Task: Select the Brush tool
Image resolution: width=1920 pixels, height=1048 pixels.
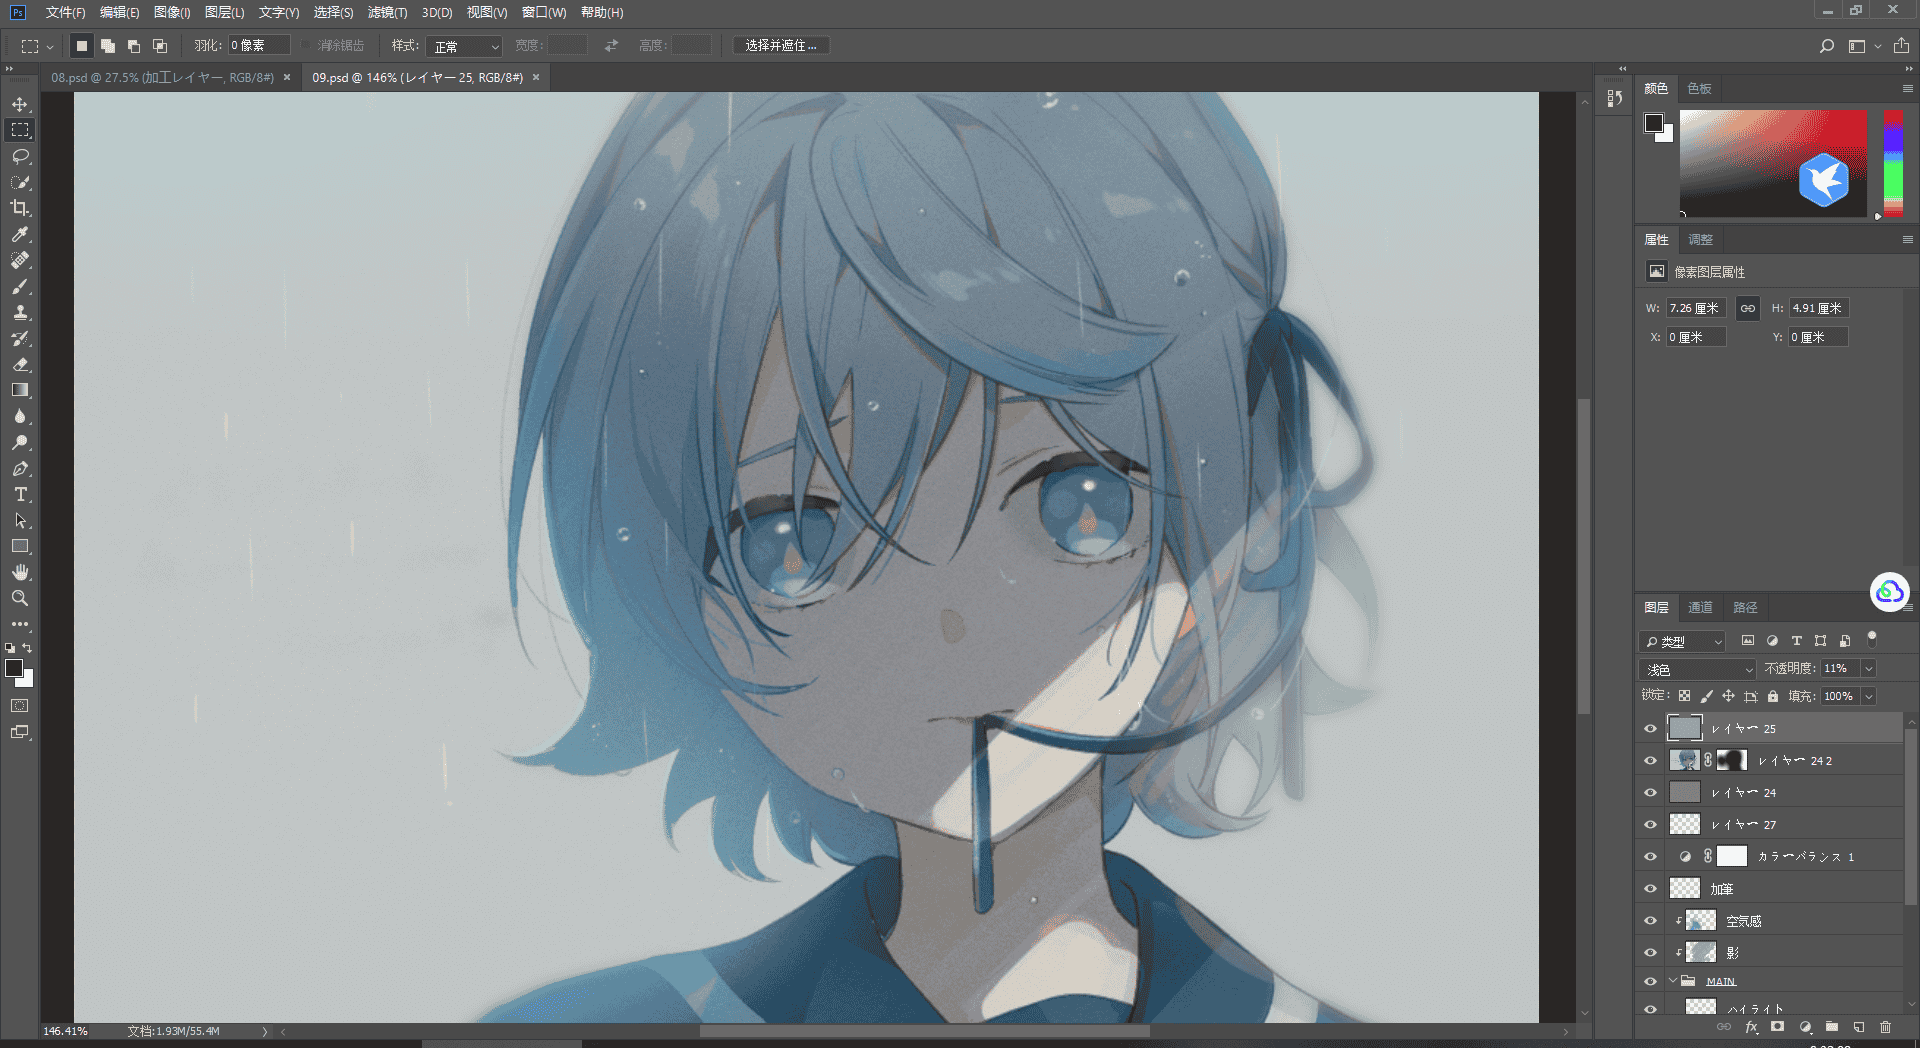Action: coord(20,286)
